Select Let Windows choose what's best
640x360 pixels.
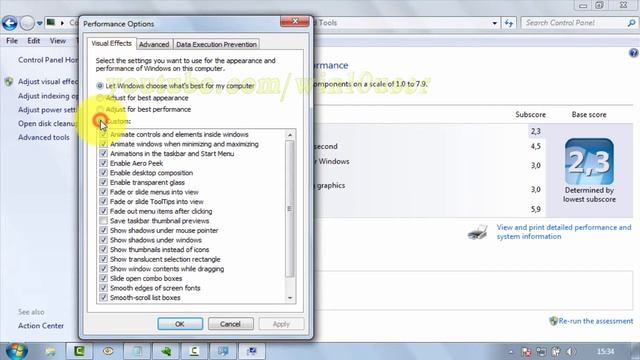coord(100,86)
